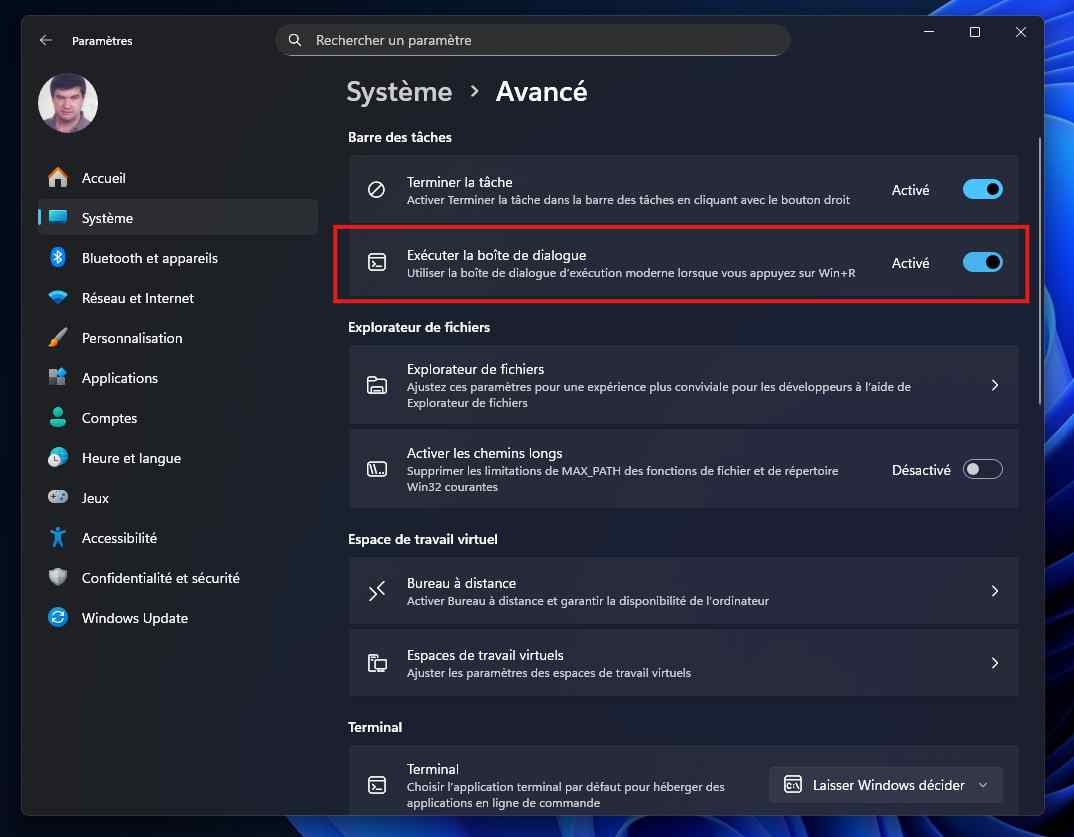Open the Laisser Windows décider dropdown
Screen dimensions: 1074x837
pyautogui.click(x=886, y=785)
